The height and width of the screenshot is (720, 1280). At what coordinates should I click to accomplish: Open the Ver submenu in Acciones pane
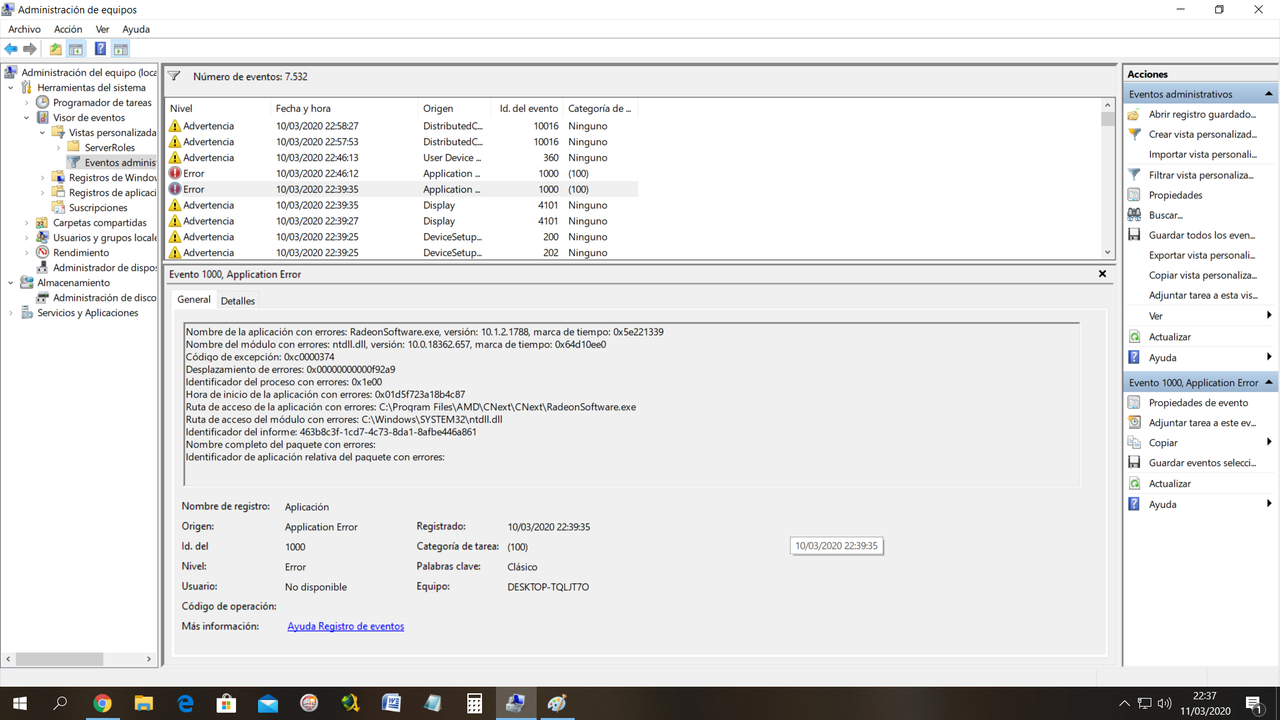click(x=1200, y=316)
